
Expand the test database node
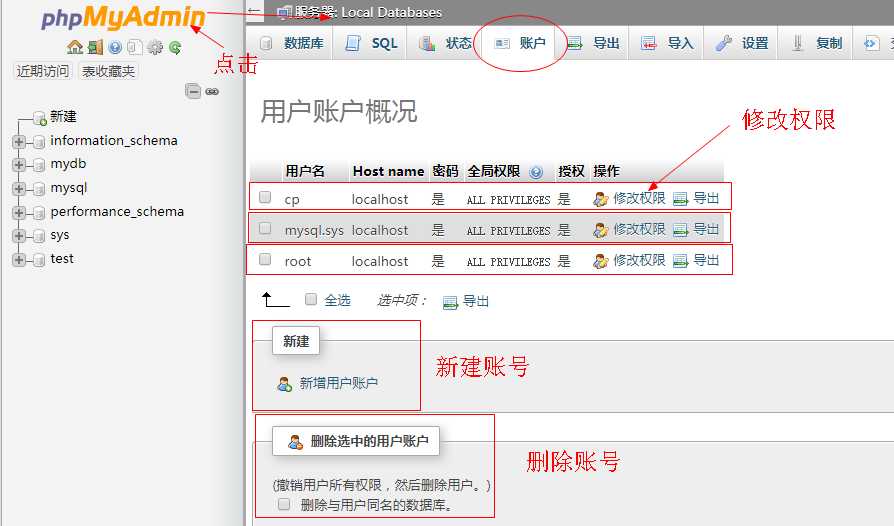[19, 260]
